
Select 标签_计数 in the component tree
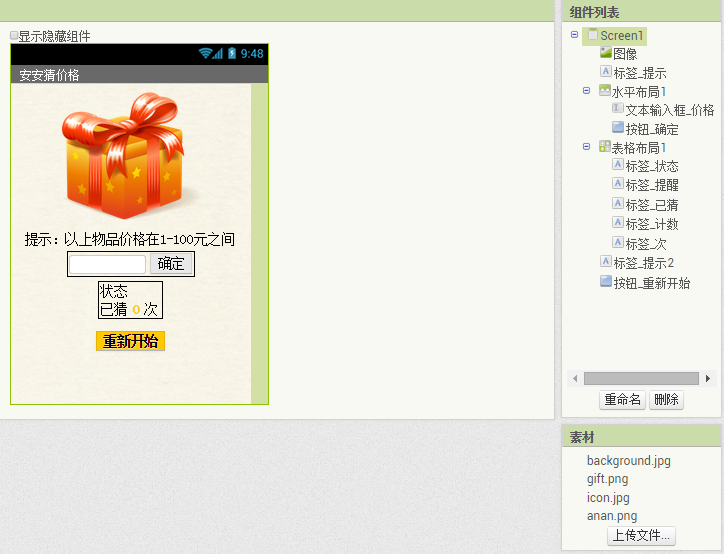[x=652, y=224]
